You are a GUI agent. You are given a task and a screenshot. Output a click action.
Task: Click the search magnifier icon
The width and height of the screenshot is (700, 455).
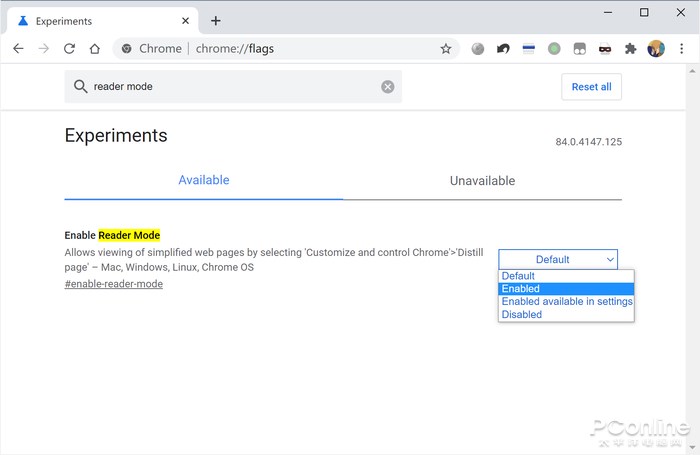point(80,86)
